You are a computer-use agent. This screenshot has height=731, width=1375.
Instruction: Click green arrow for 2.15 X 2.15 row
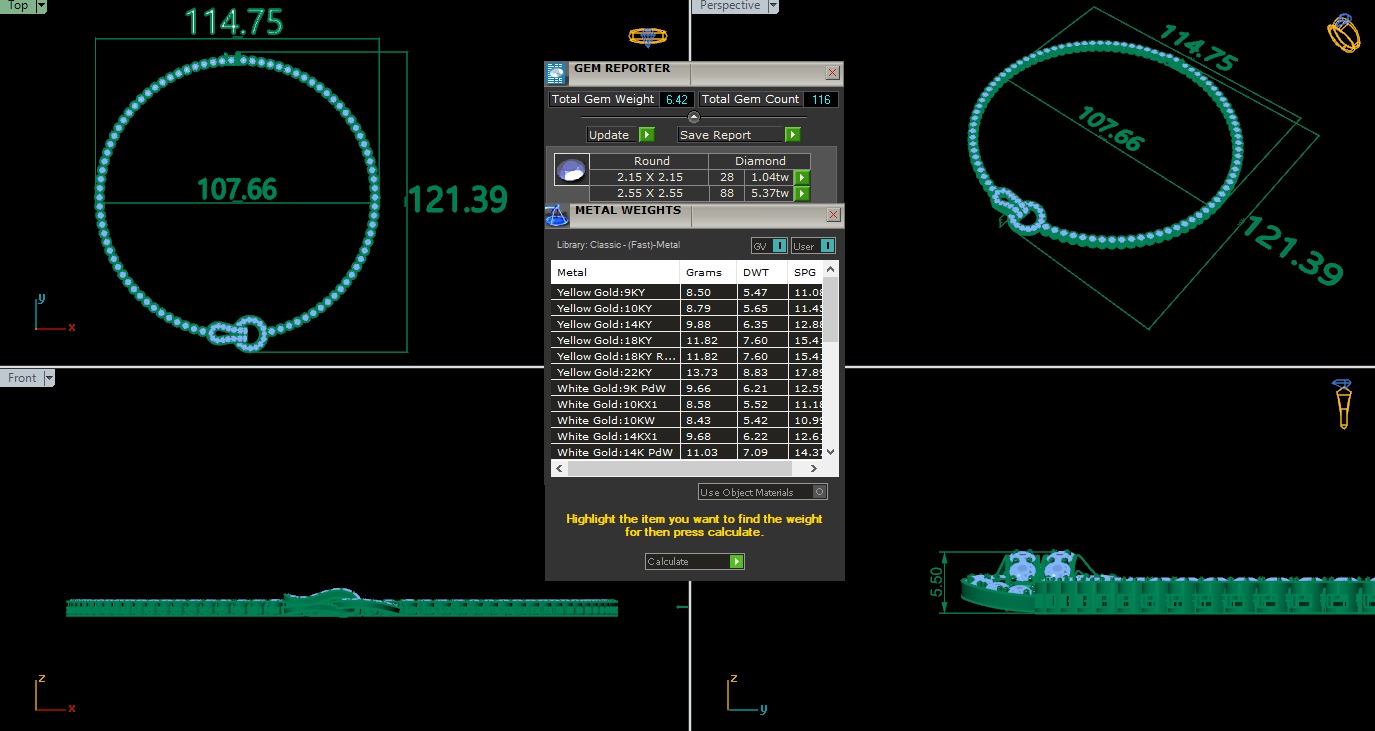[x=802, y=178]
